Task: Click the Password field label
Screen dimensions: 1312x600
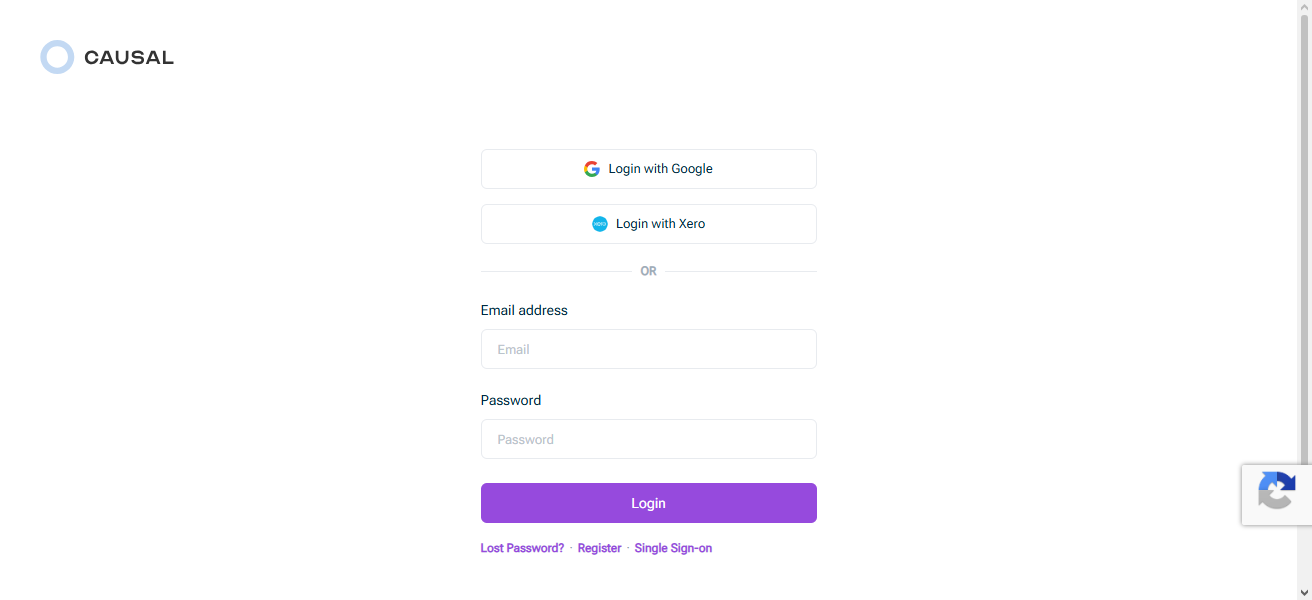Action: (x=511, y=401)
